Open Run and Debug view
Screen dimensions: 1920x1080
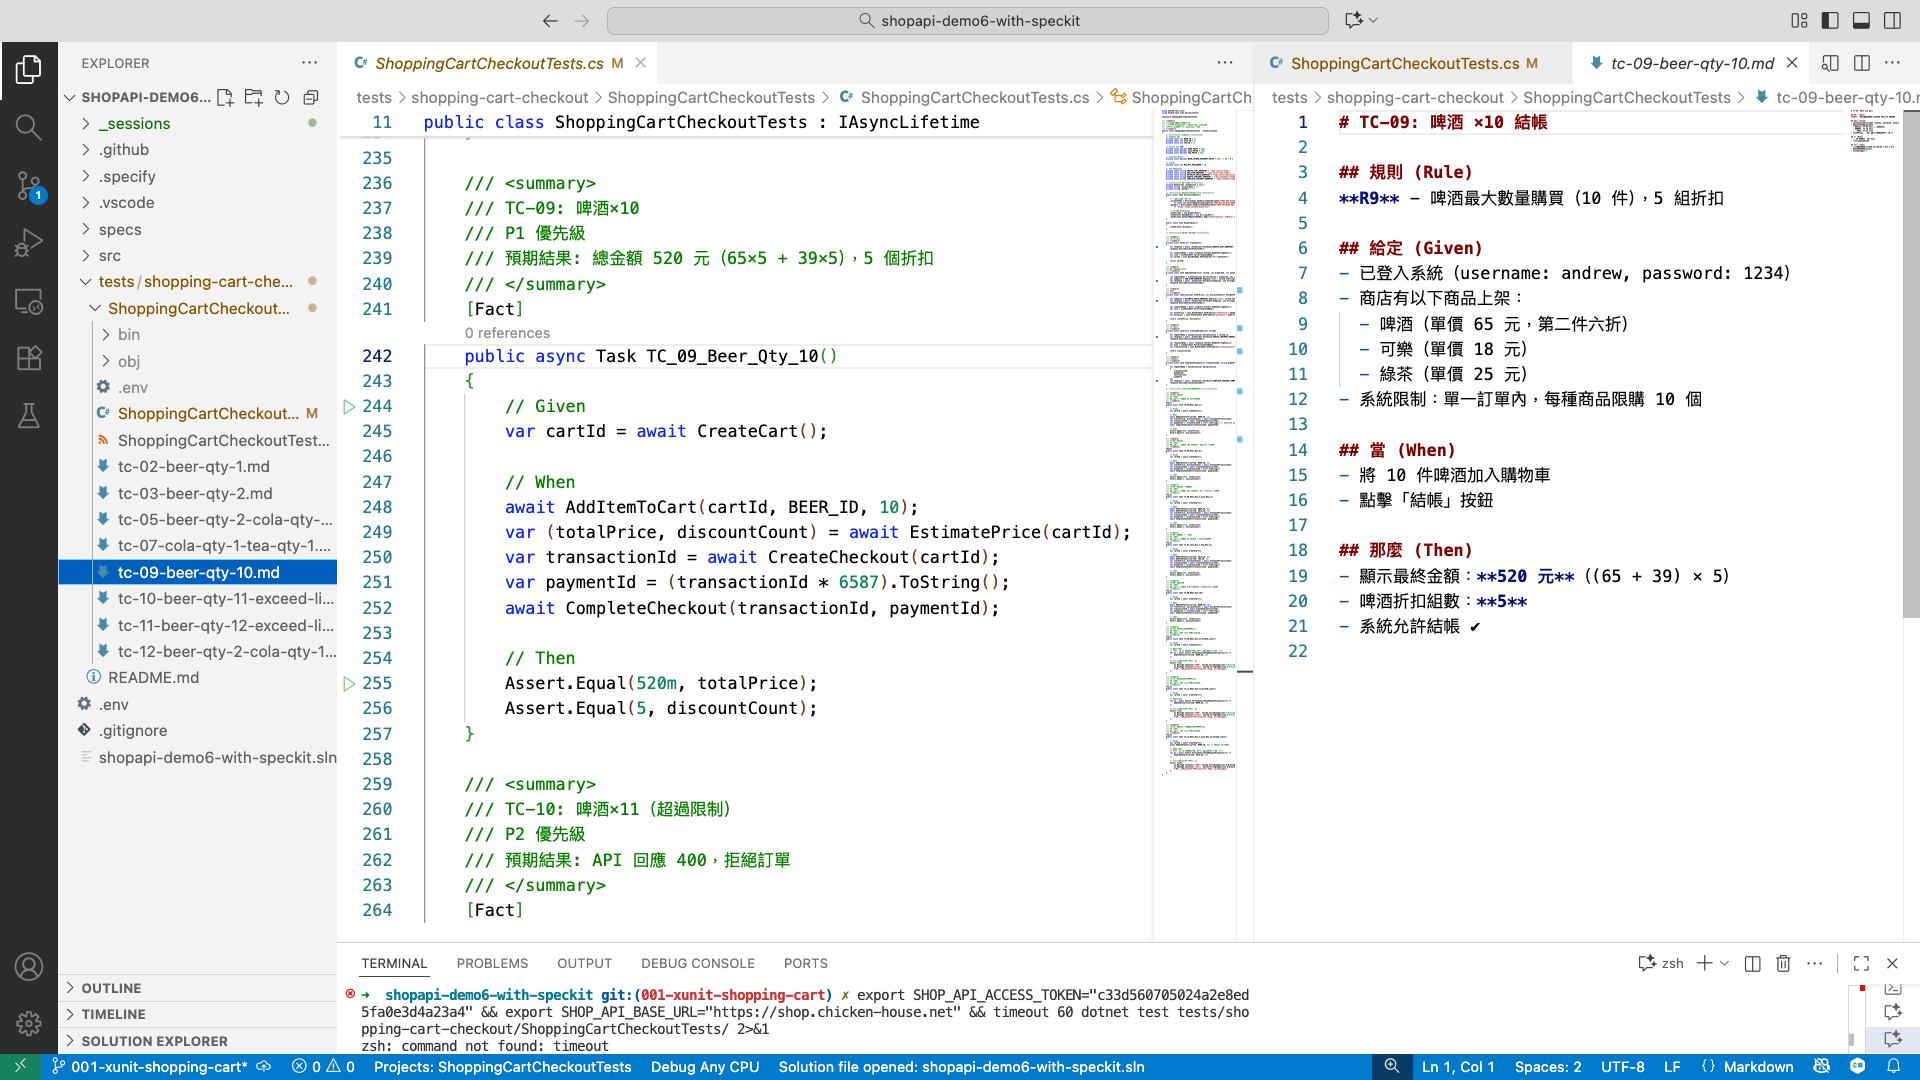click(28, 243)
